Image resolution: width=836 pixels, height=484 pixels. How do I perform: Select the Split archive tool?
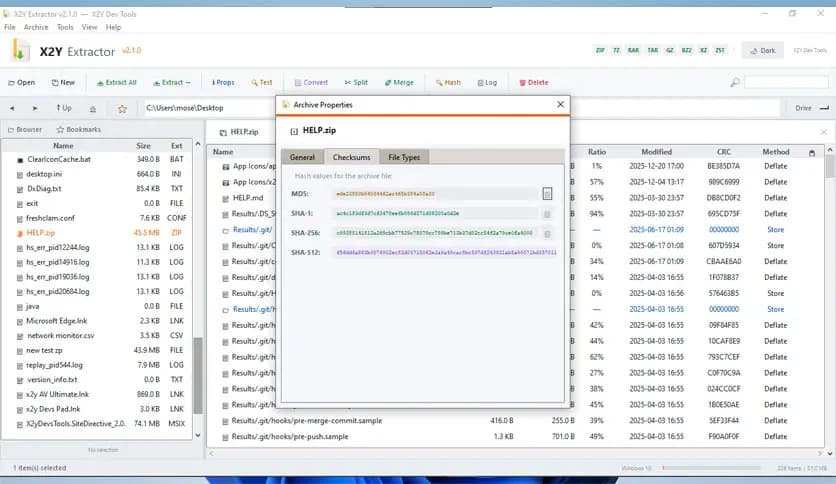[x=356, y=83]
